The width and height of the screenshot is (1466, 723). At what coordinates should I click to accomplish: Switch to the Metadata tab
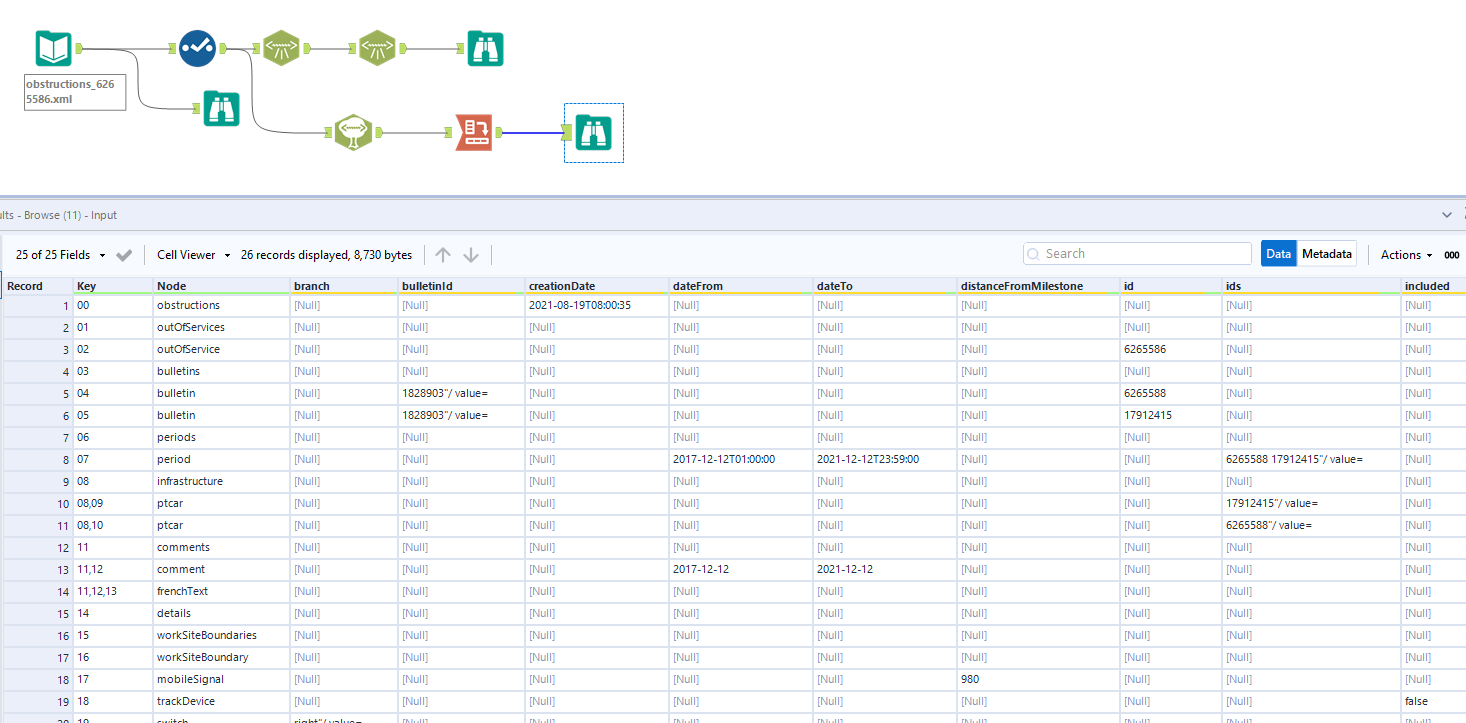1327,253
